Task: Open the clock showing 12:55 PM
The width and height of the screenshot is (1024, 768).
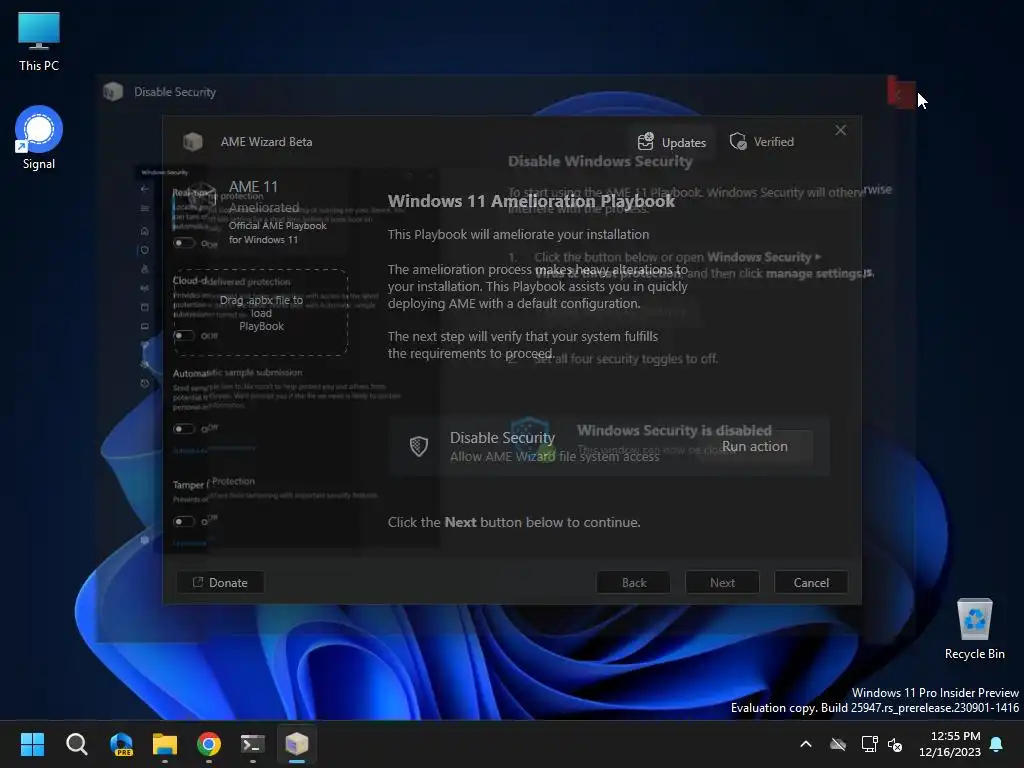Action: pyautogui.click(x=950, y=744)
